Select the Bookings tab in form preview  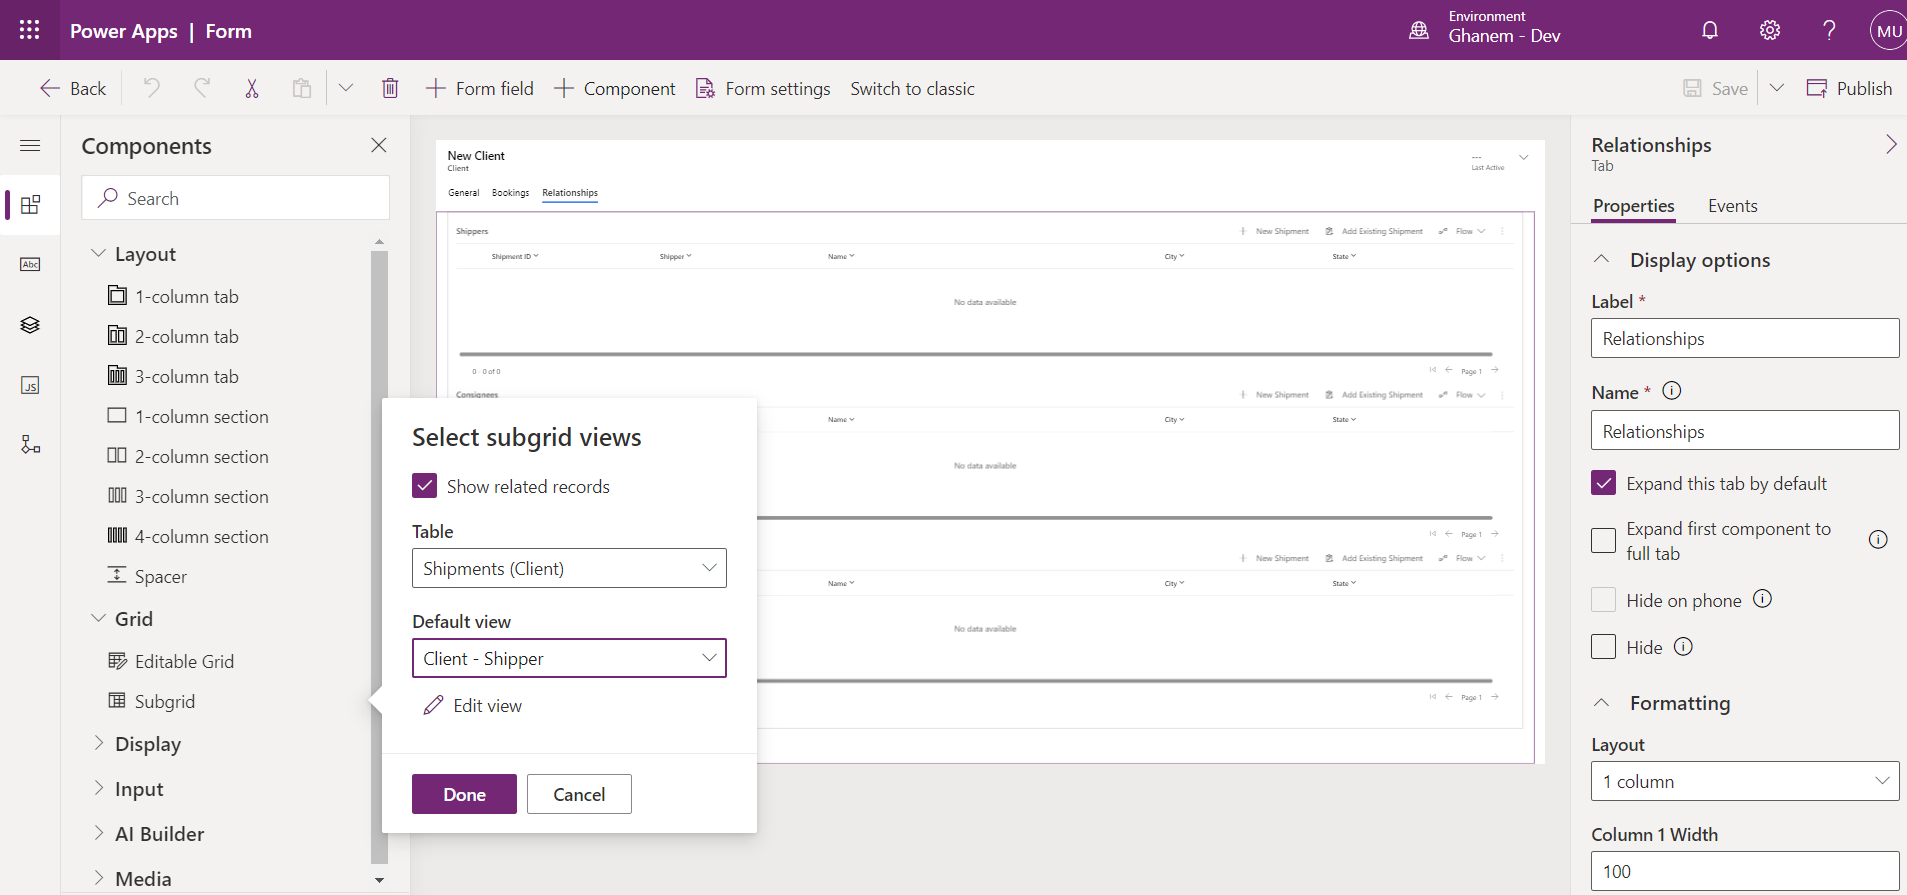click(510, 193)
